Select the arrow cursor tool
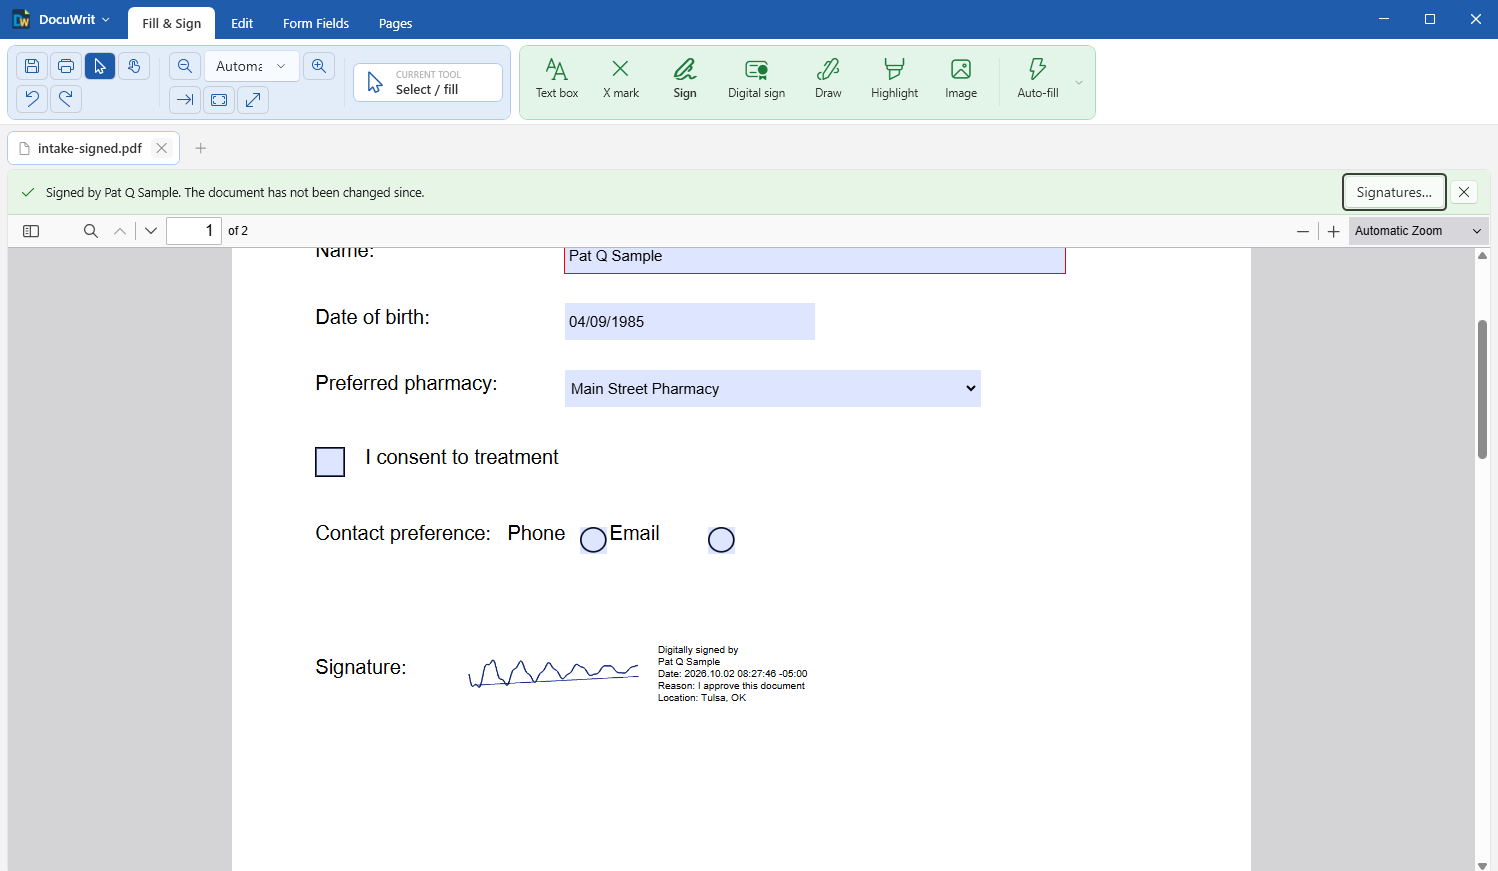 [x=100, y=66]
